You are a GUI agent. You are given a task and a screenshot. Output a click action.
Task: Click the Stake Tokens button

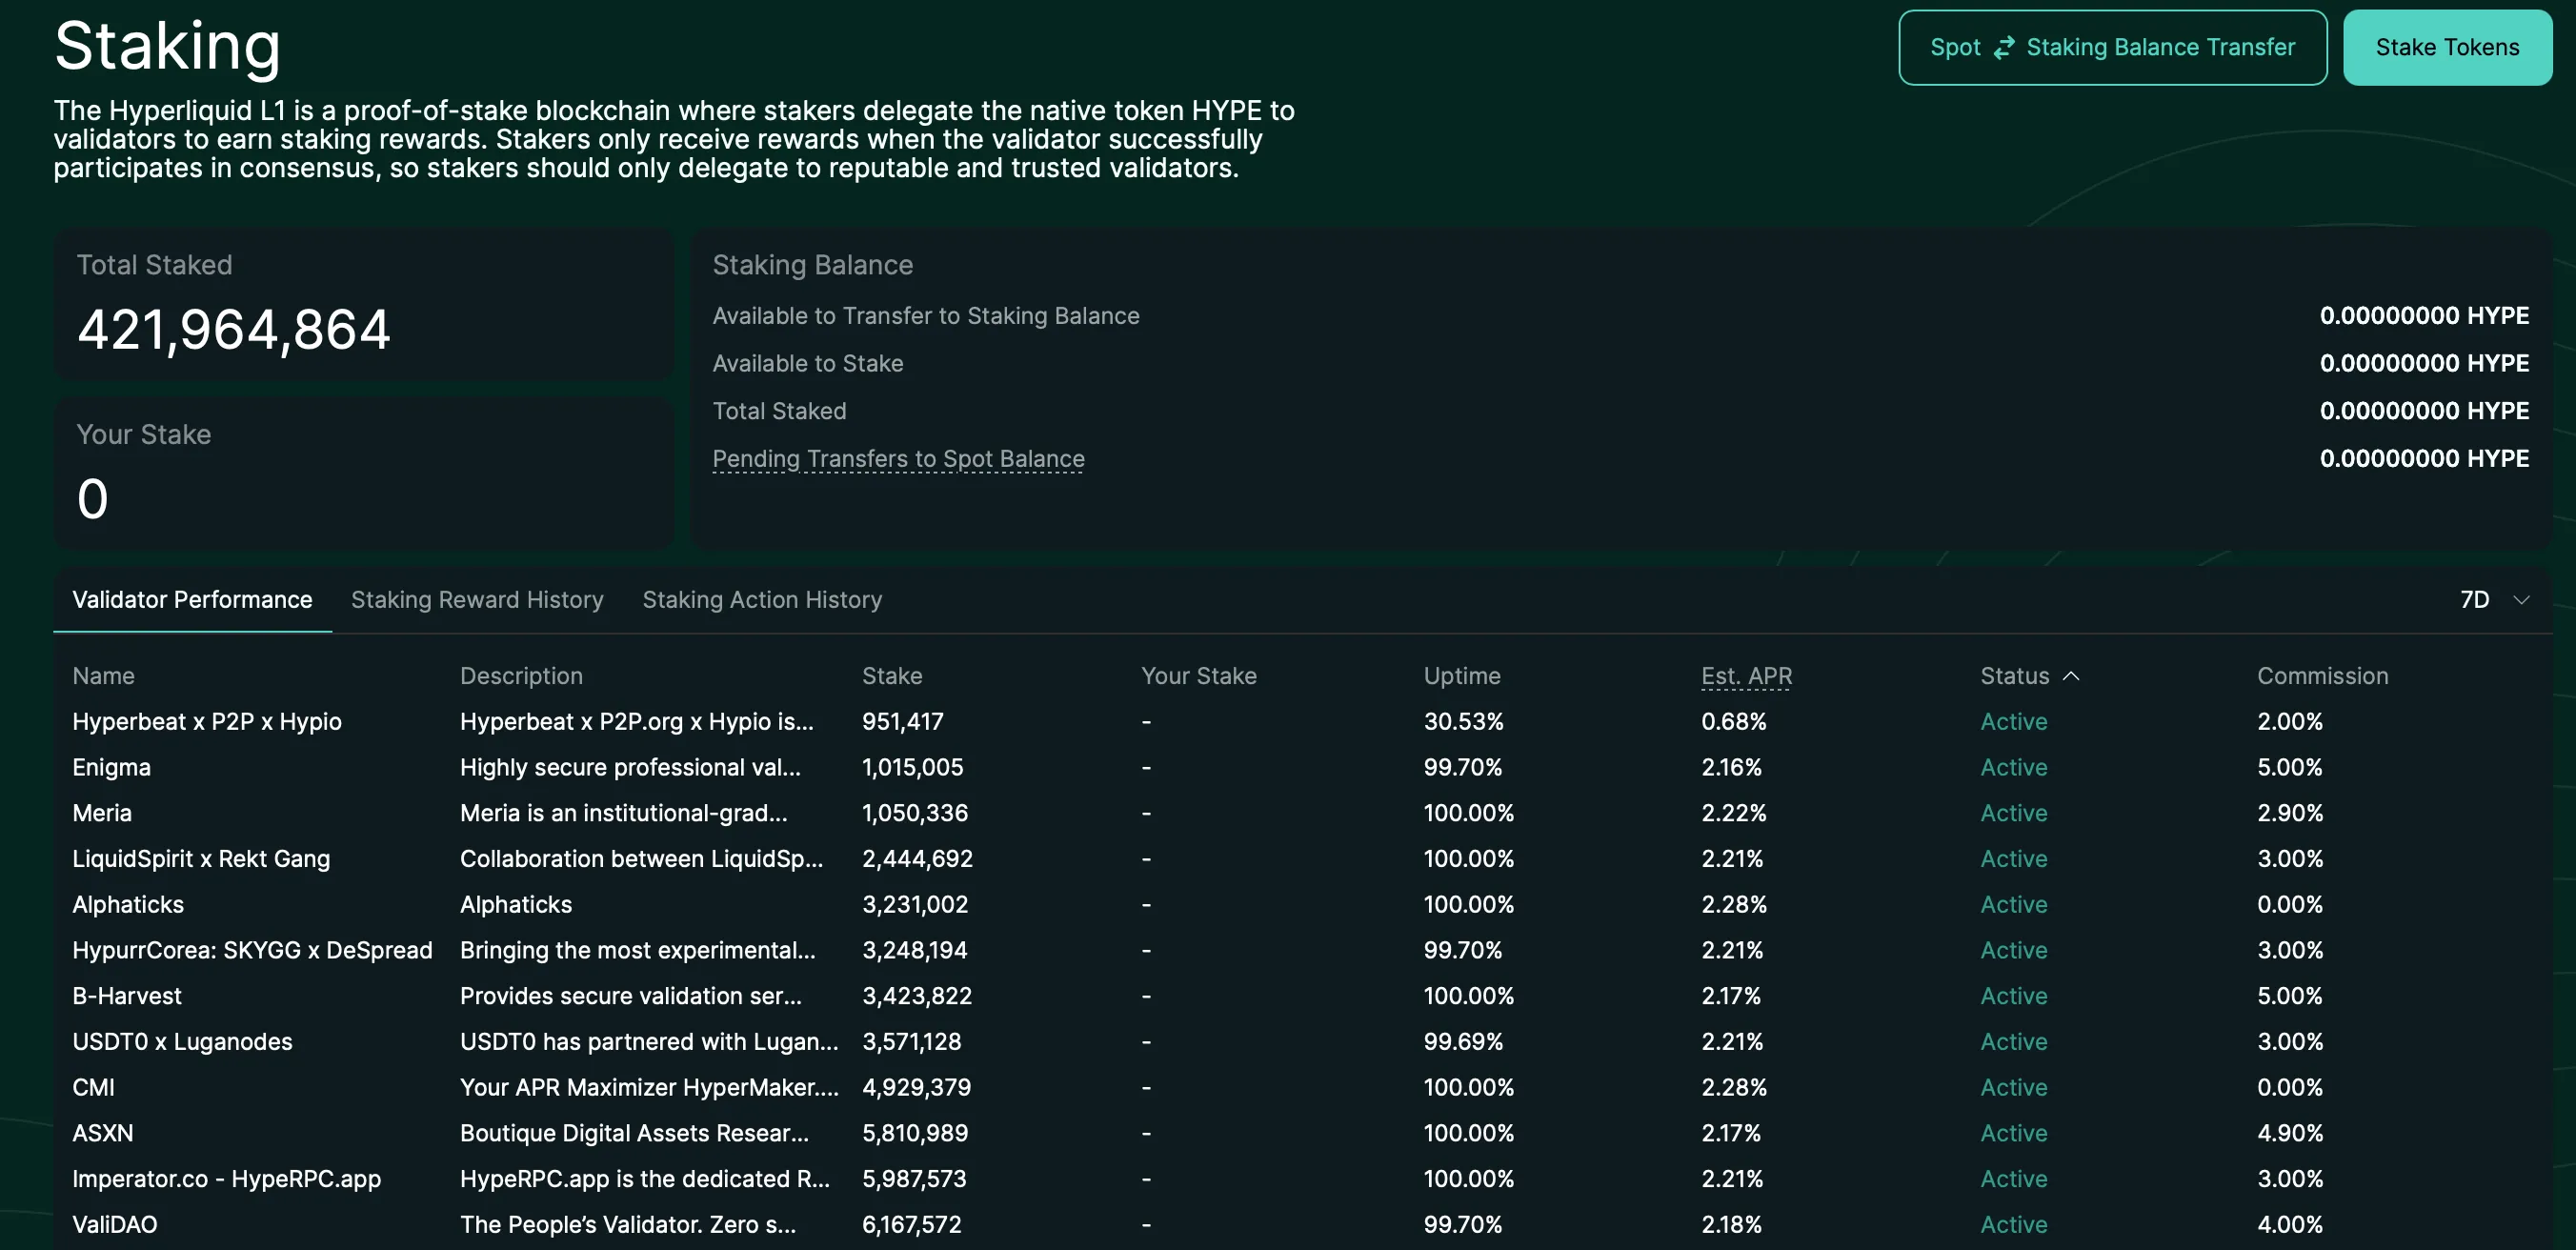coord(2446,47)
